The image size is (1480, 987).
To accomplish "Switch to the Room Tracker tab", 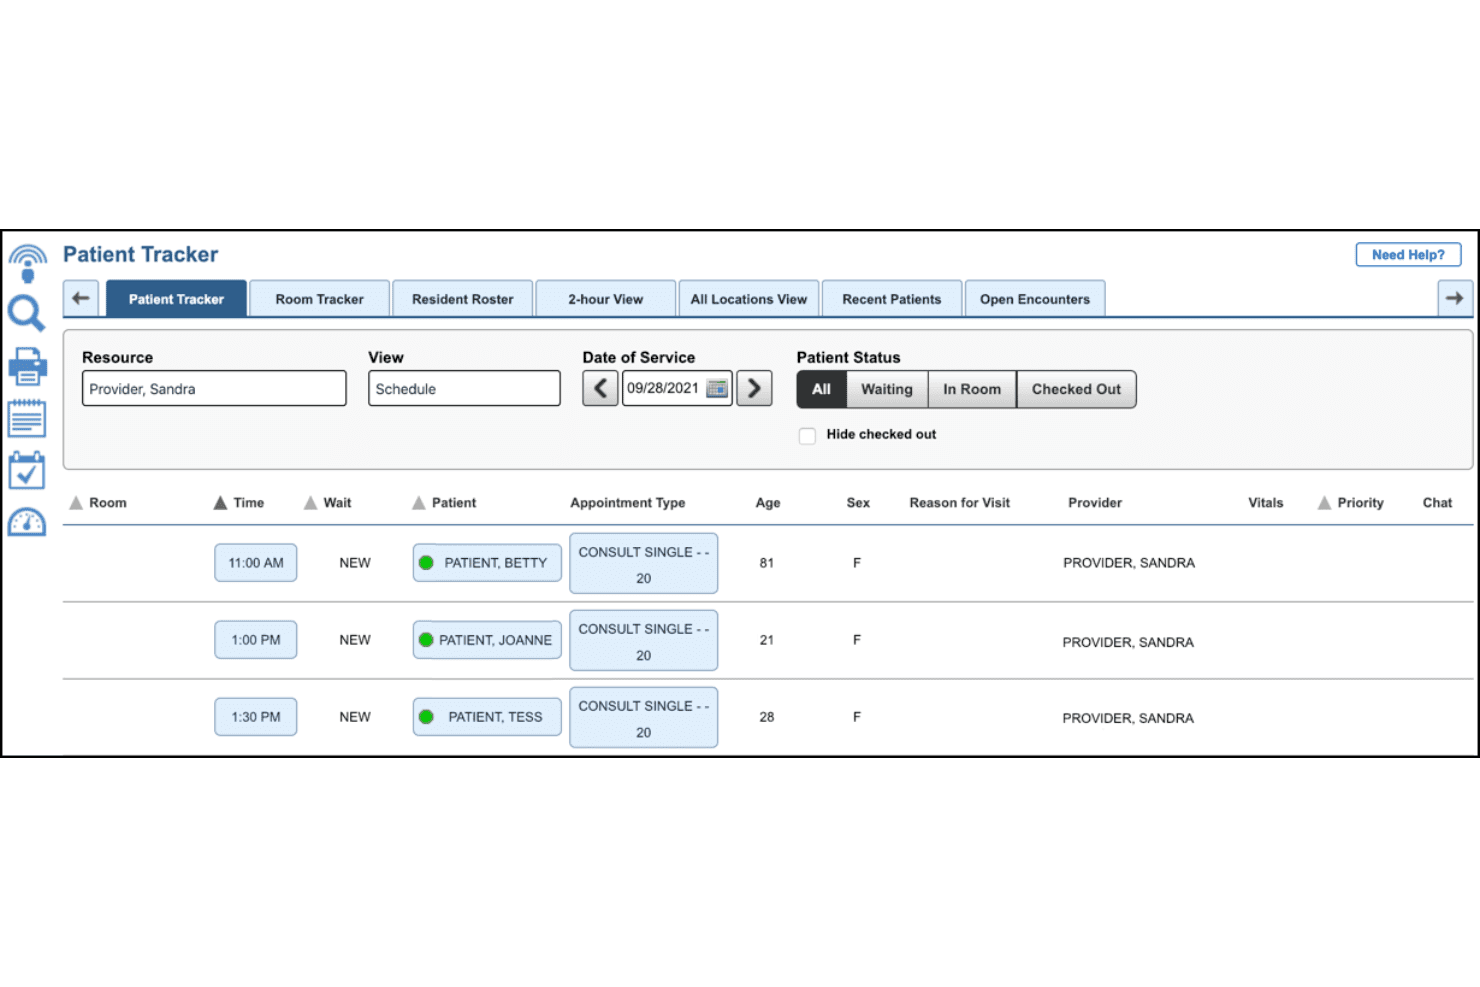I will [319, 299].
